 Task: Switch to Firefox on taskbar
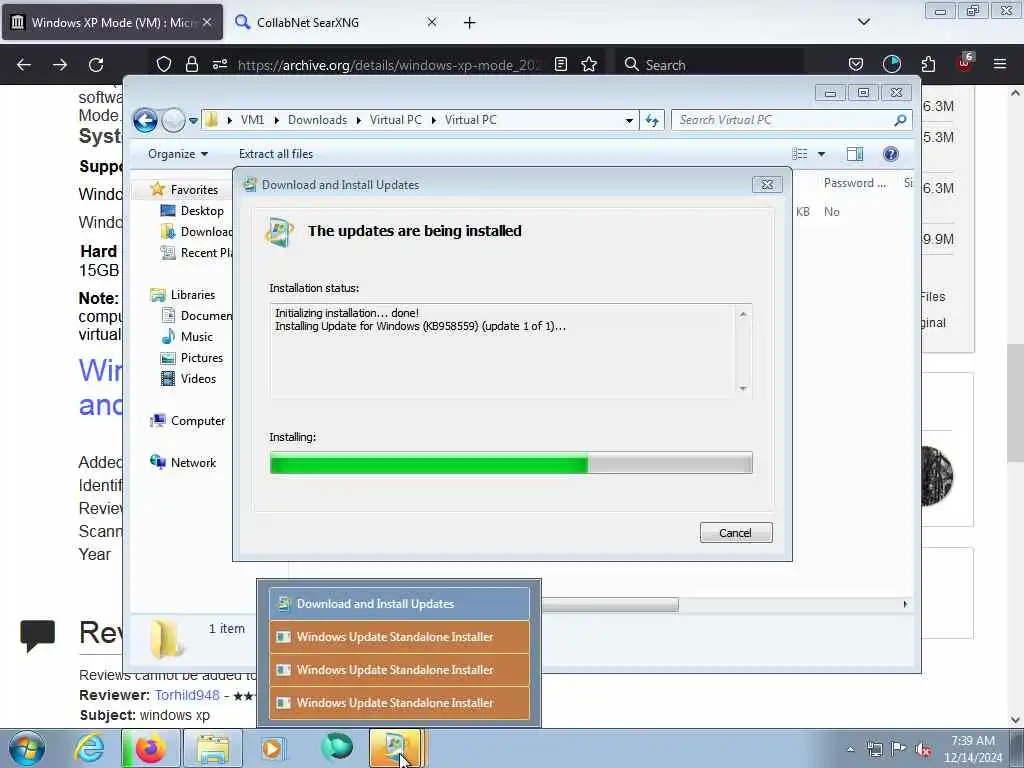tap(150, 748)
